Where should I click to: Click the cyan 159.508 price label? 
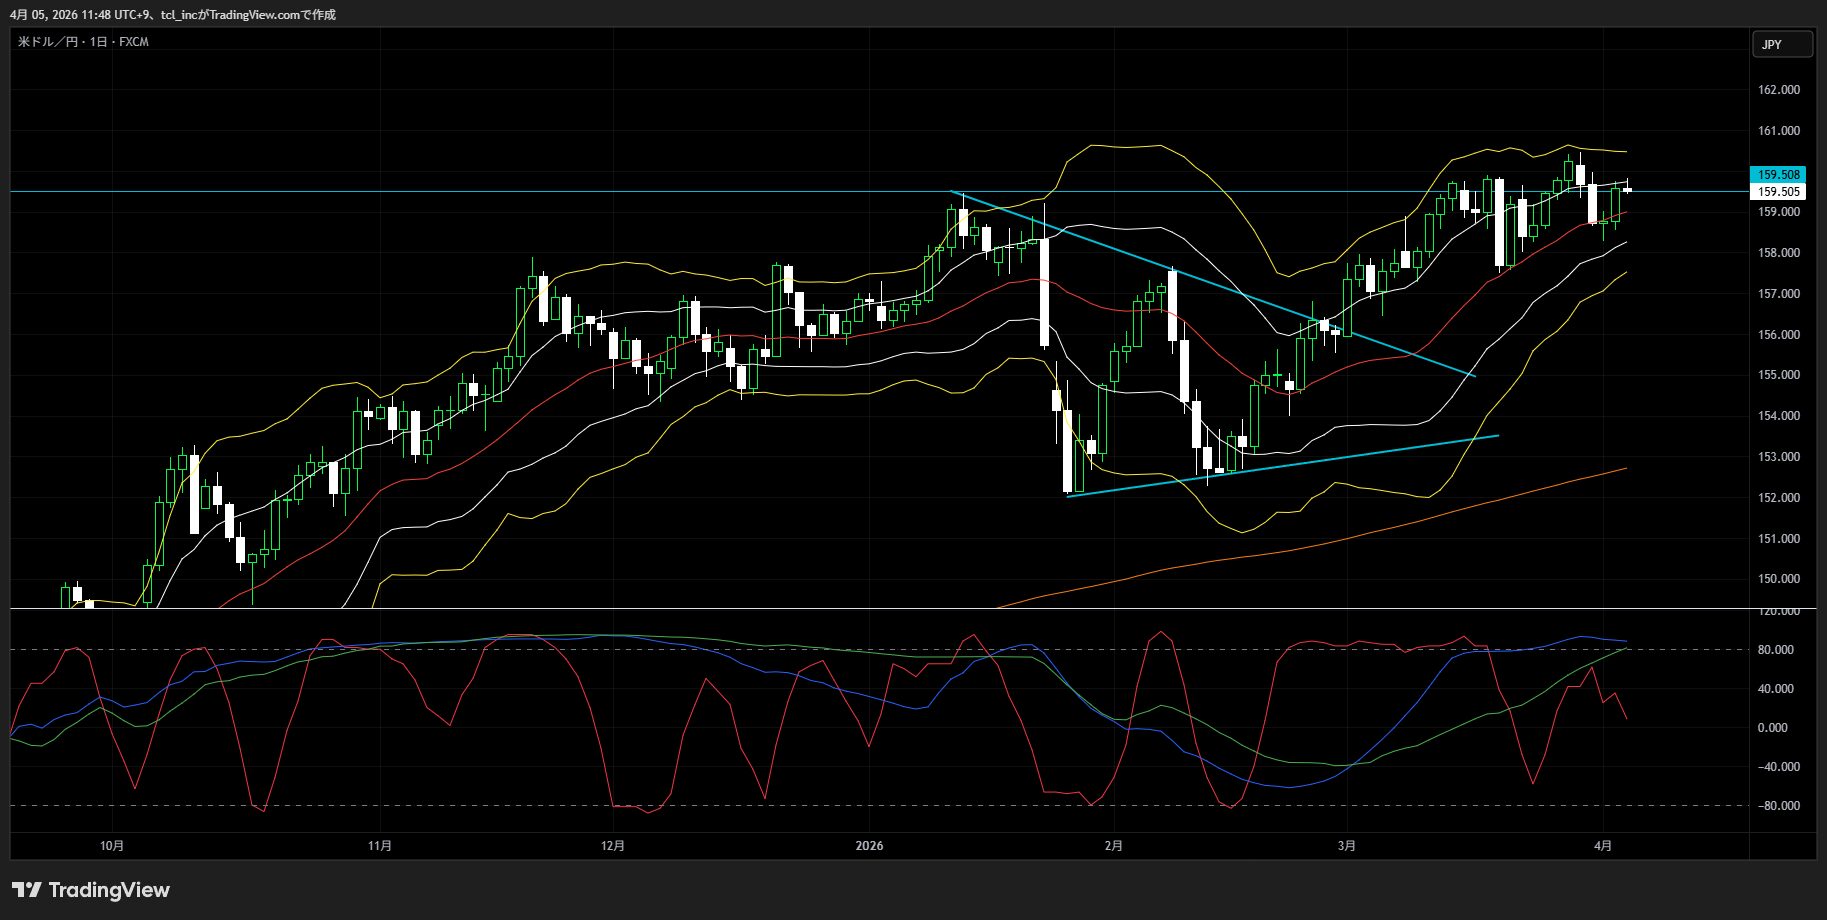click(1778, 175)
